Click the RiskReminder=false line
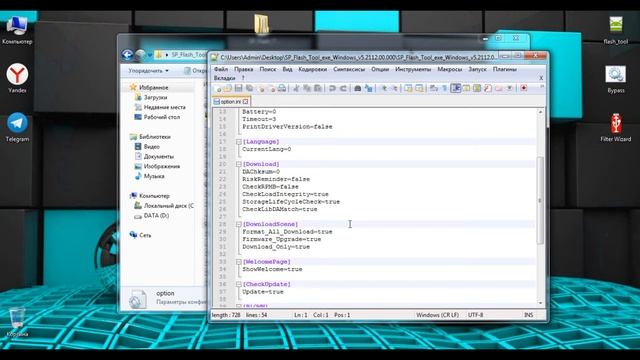 coord(276,179)
